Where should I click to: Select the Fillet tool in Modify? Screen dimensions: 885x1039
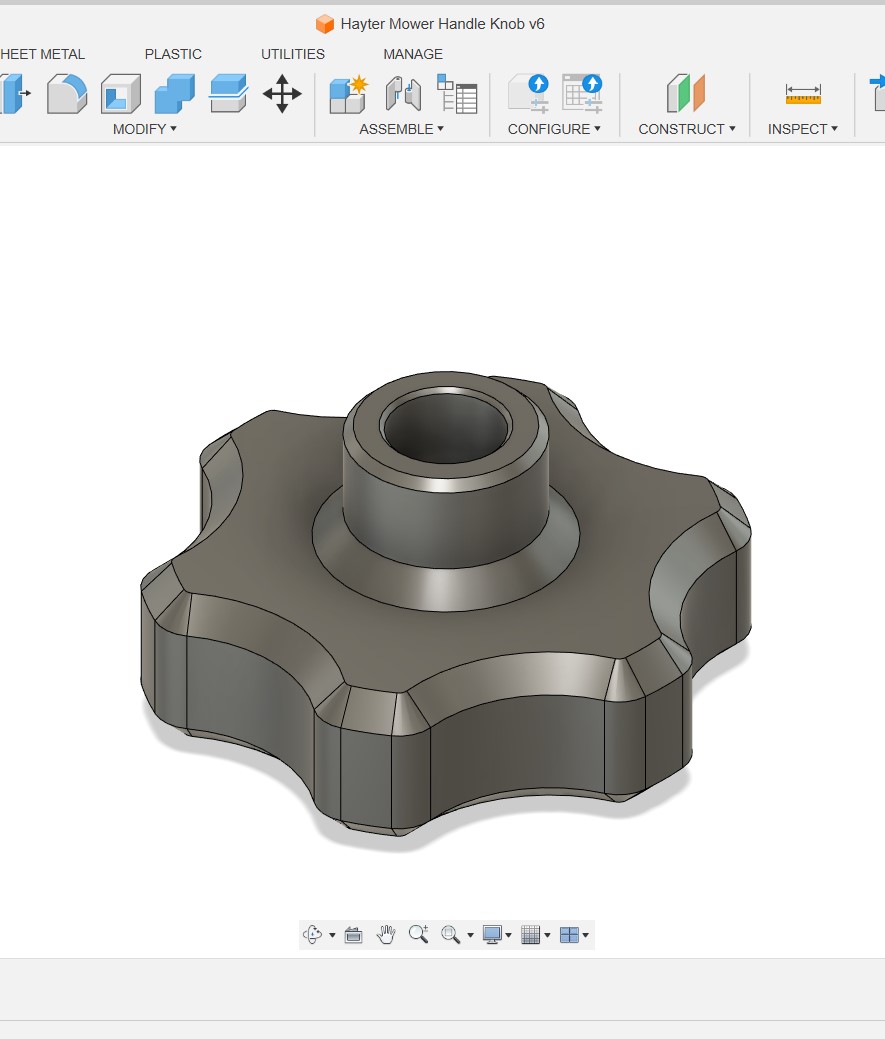point(67,94)
